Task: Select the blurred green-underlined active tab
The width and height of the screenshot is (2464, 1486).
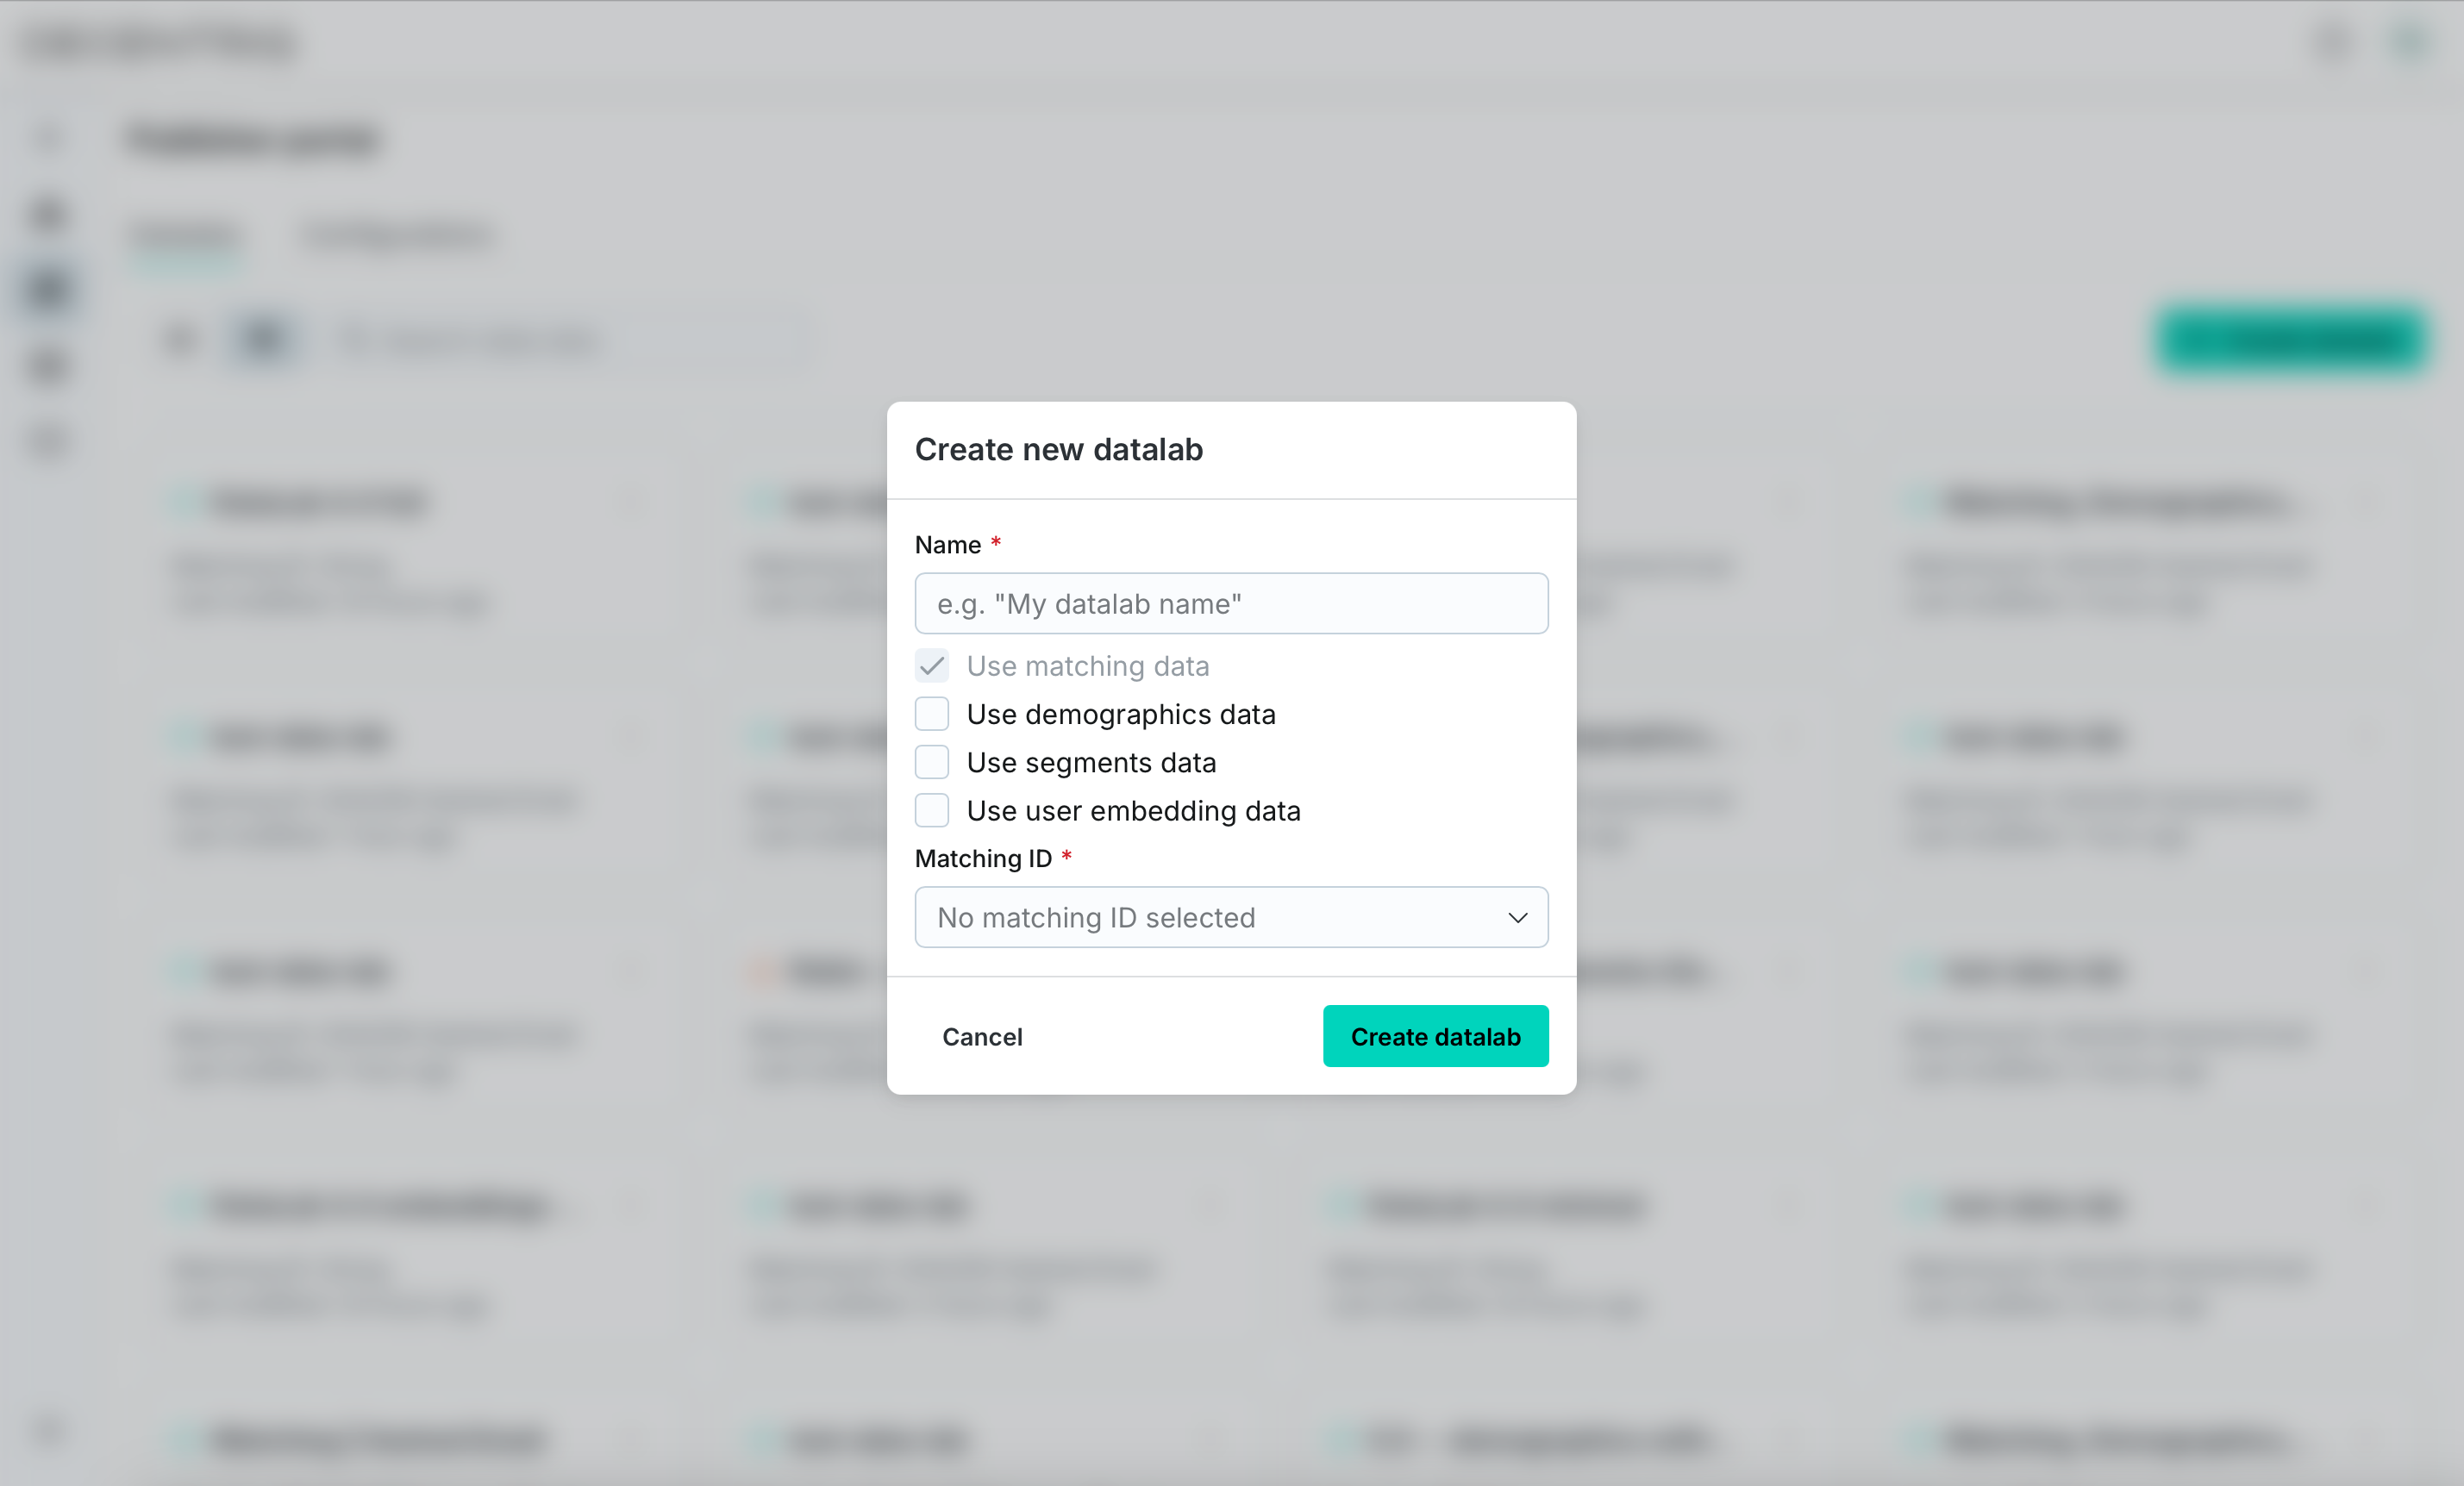Action: 185,237
